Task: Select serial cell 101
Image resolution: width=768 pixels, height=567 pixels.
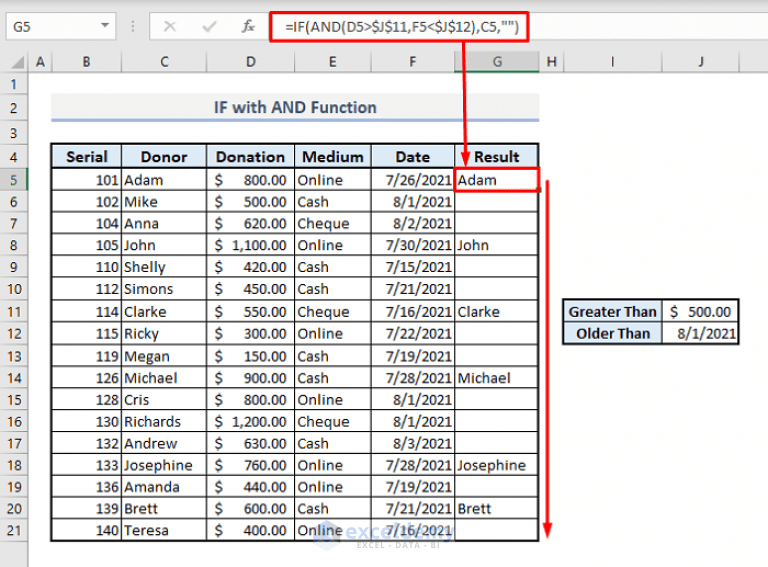Action: tap(87, 180)
